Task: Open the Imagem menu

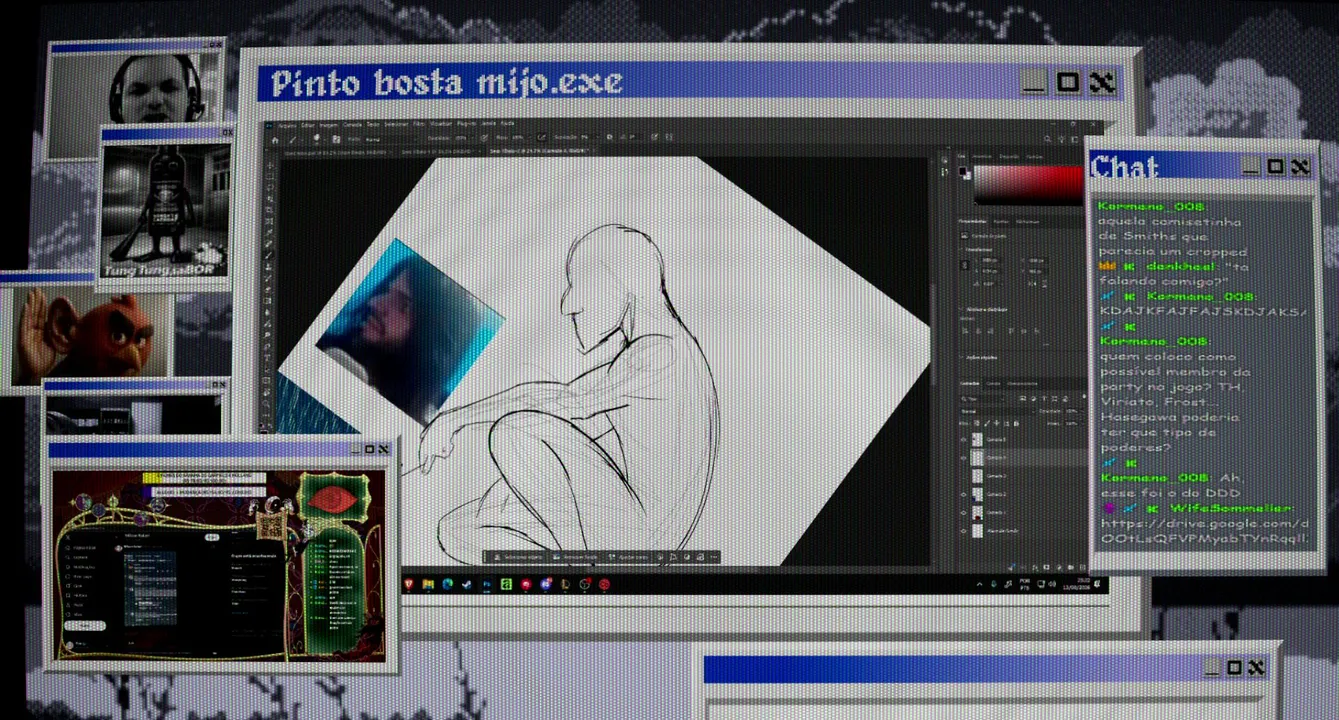Action: pyautogui.click(x=328, y=124)
